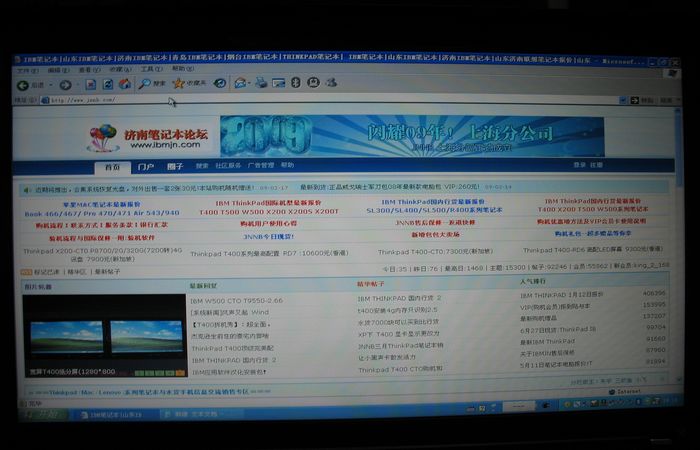Click the speaker icon in the announcement bar
700x450 pixels.
pyautogui.click(x=26, y=190)
